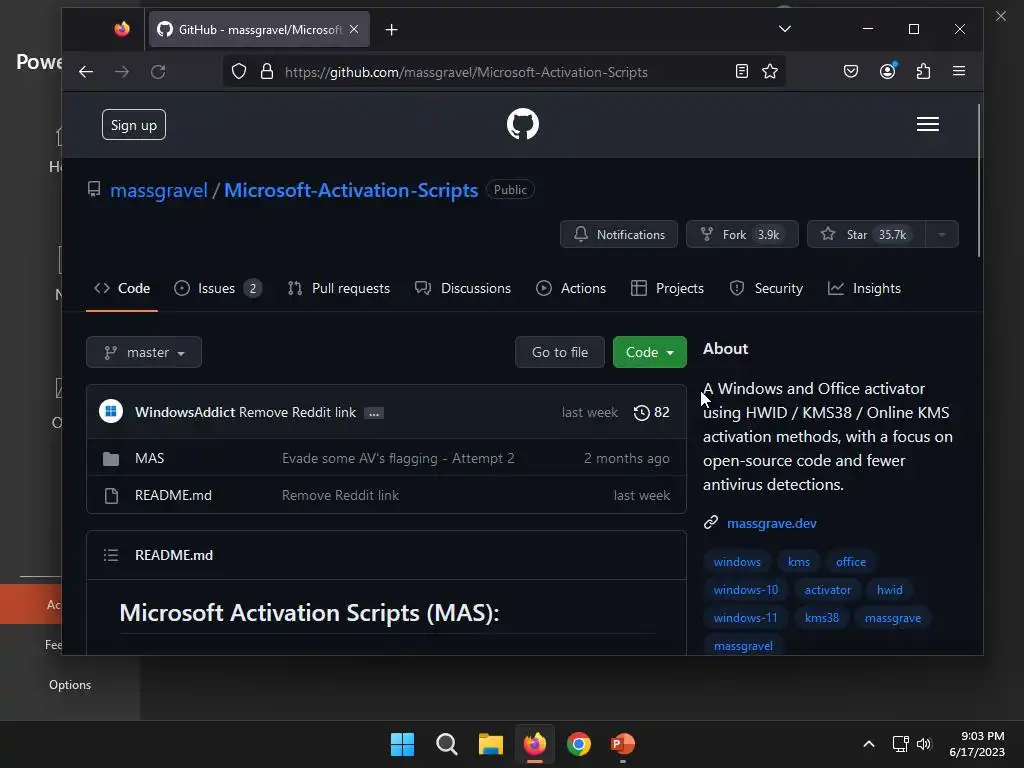Image resolution: width=1024 pixels, height=768 pixels.
Task: Open the Firefox extensions puzzle icon
Action: click(x=923, y=71)
